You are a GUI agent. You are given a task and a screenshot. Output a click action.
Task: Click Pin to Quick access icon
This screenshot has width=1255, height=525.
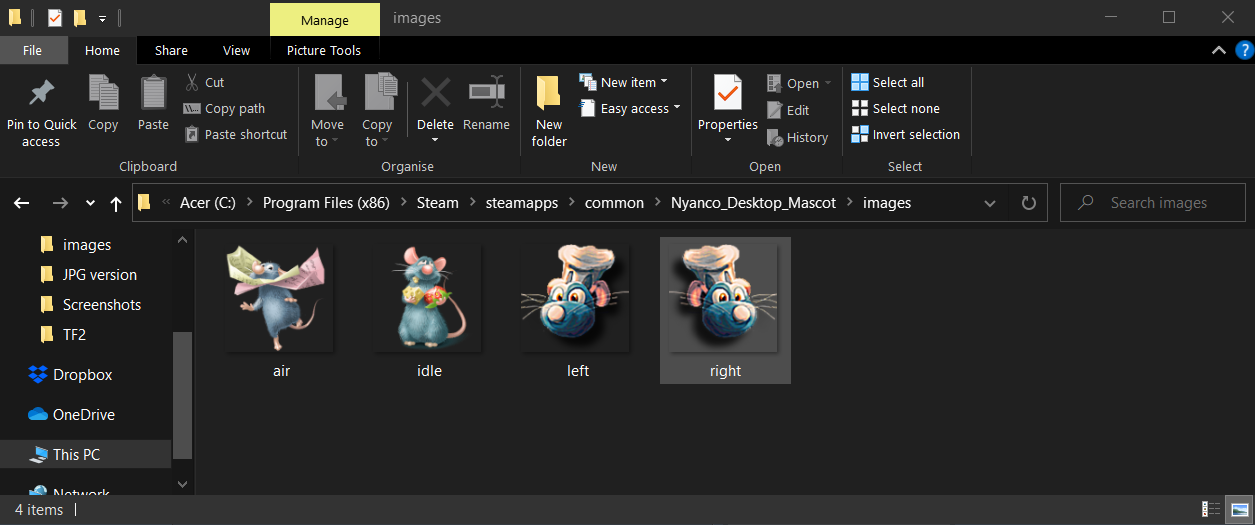click(x=41, y=94)
